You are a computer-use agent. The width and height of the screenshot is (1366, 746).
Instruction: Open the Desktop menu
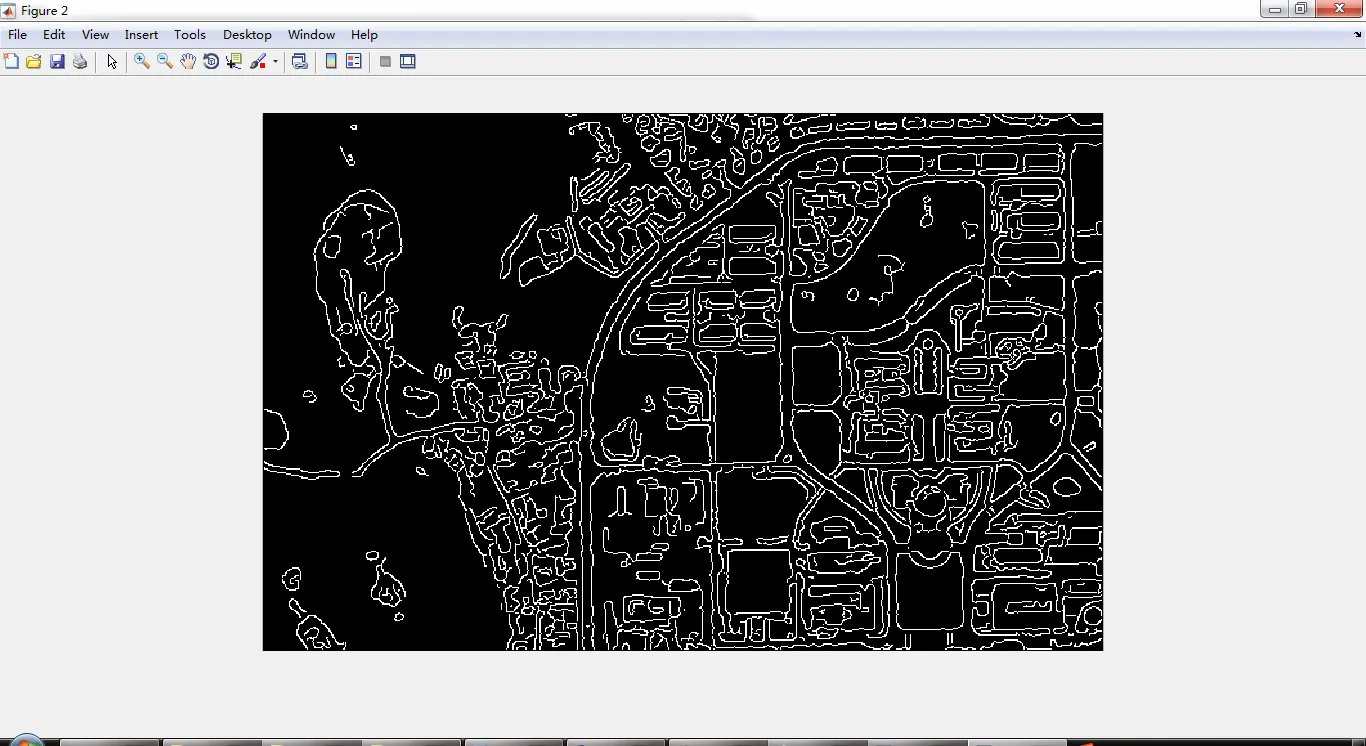tap(247, 35)
